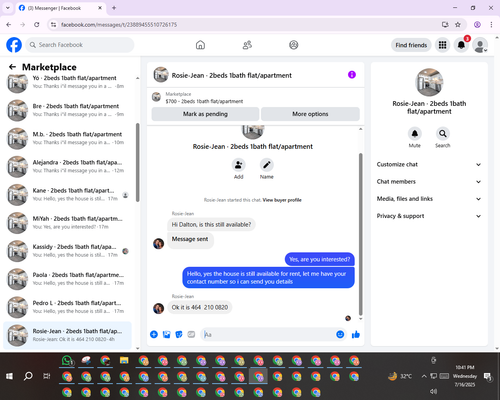Open tab search dropdown arrow
Screen dimensions: 500x400
tap(8, 8)
